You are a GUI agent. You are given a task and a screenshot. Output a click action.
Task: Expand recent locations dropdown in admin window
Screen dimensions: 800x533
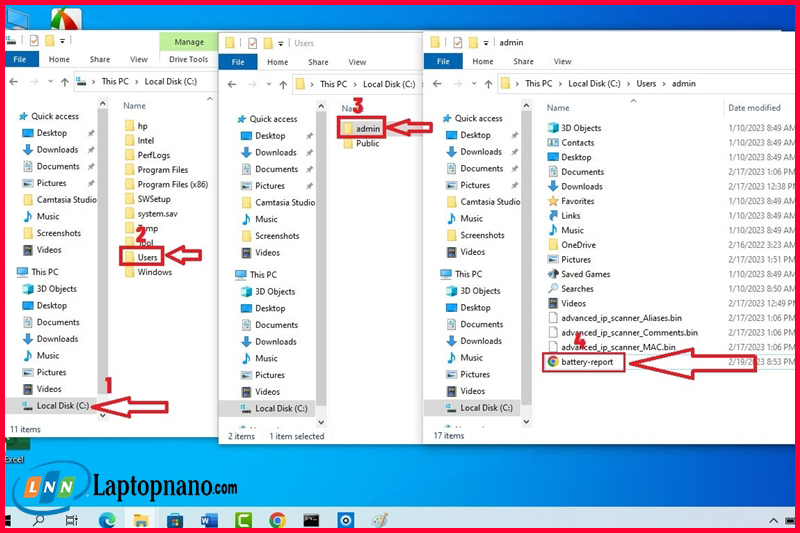click(x=474, y=83)
